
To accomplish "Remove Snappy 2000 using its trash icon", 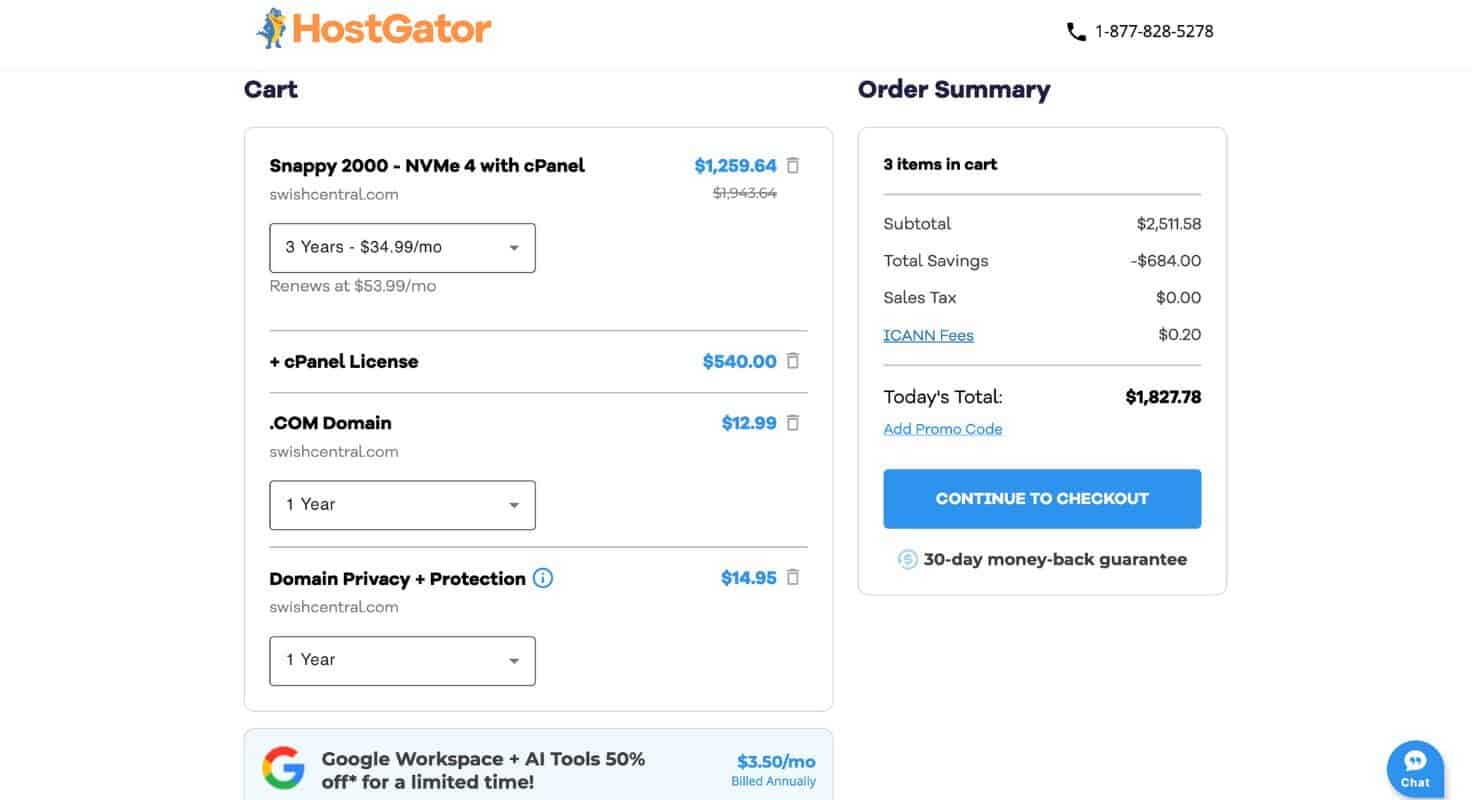I will tap(792, 165).
